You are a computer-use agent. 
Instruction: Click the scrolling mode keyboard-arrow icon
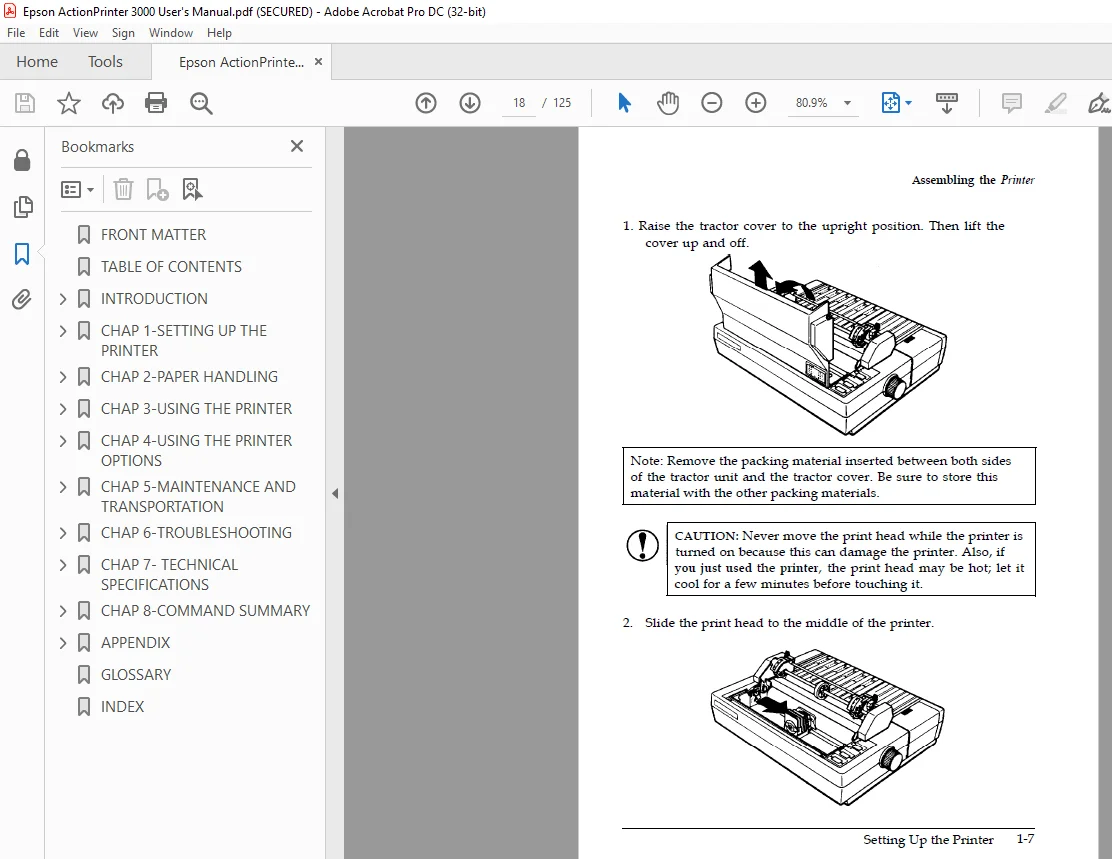pyautogui.click(x=947, y=103)
